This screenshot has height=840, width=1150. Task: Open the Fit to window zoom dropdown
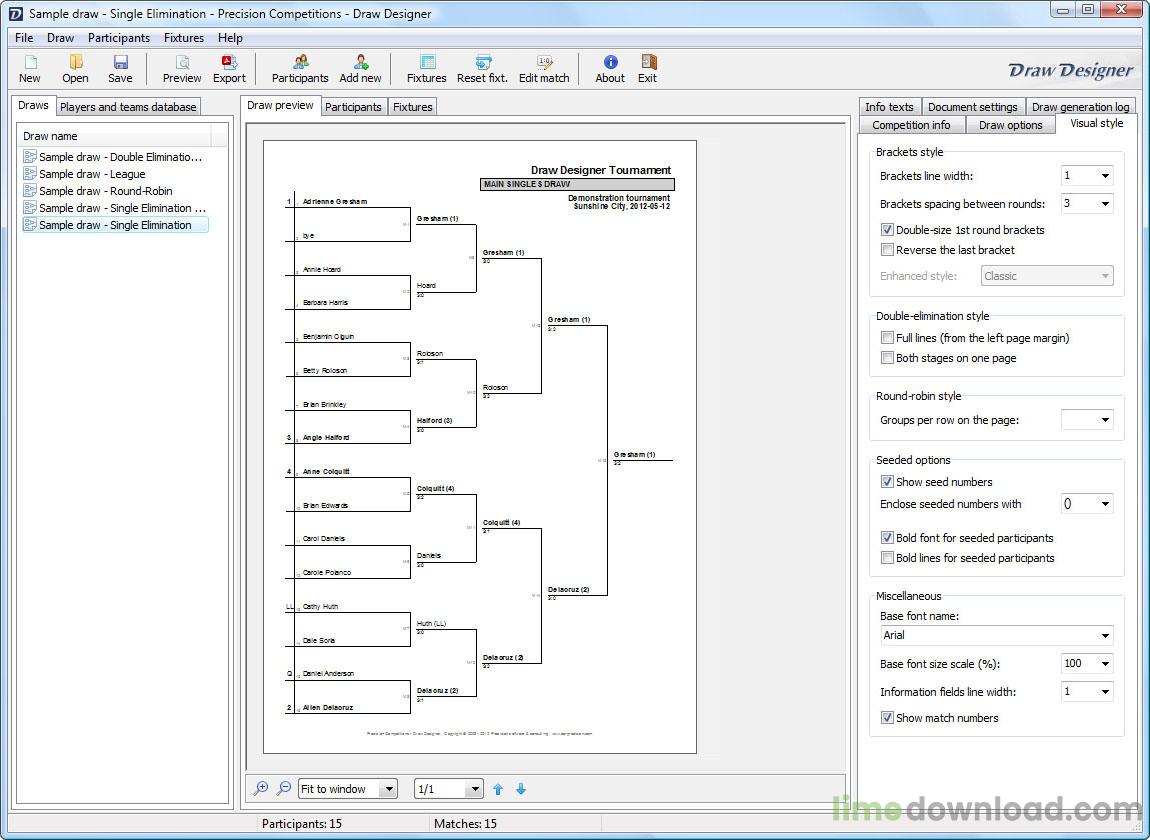point(388,789)
